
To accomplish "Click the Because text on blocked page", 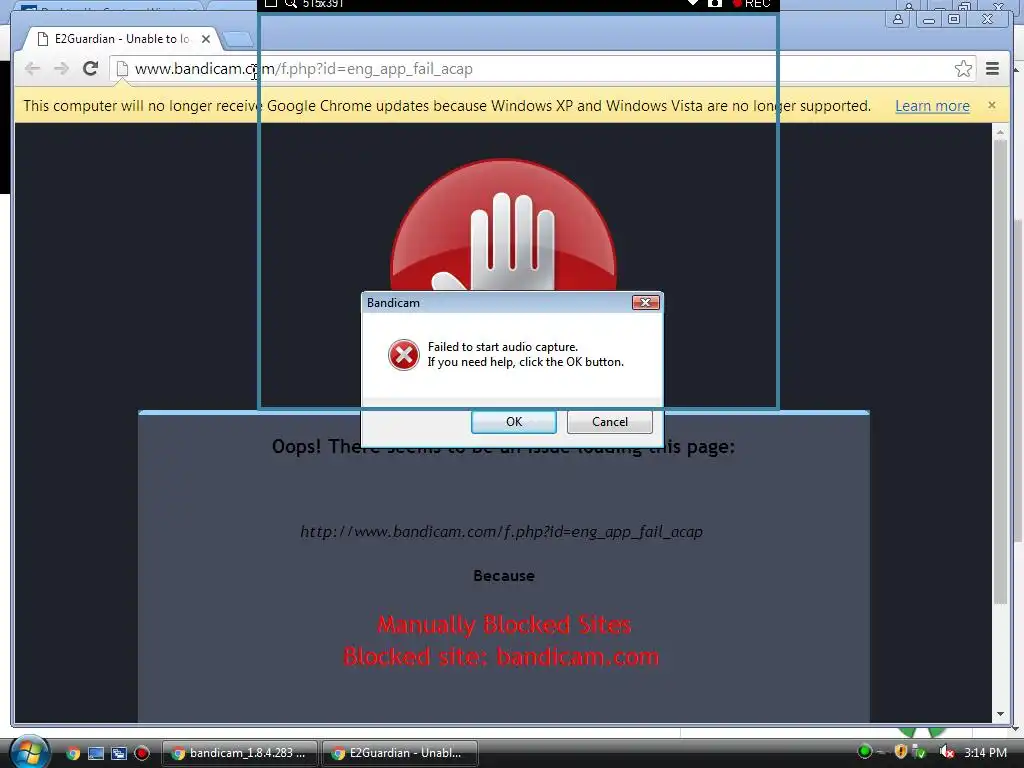I will pyautogui.click(x=504, y=576).
